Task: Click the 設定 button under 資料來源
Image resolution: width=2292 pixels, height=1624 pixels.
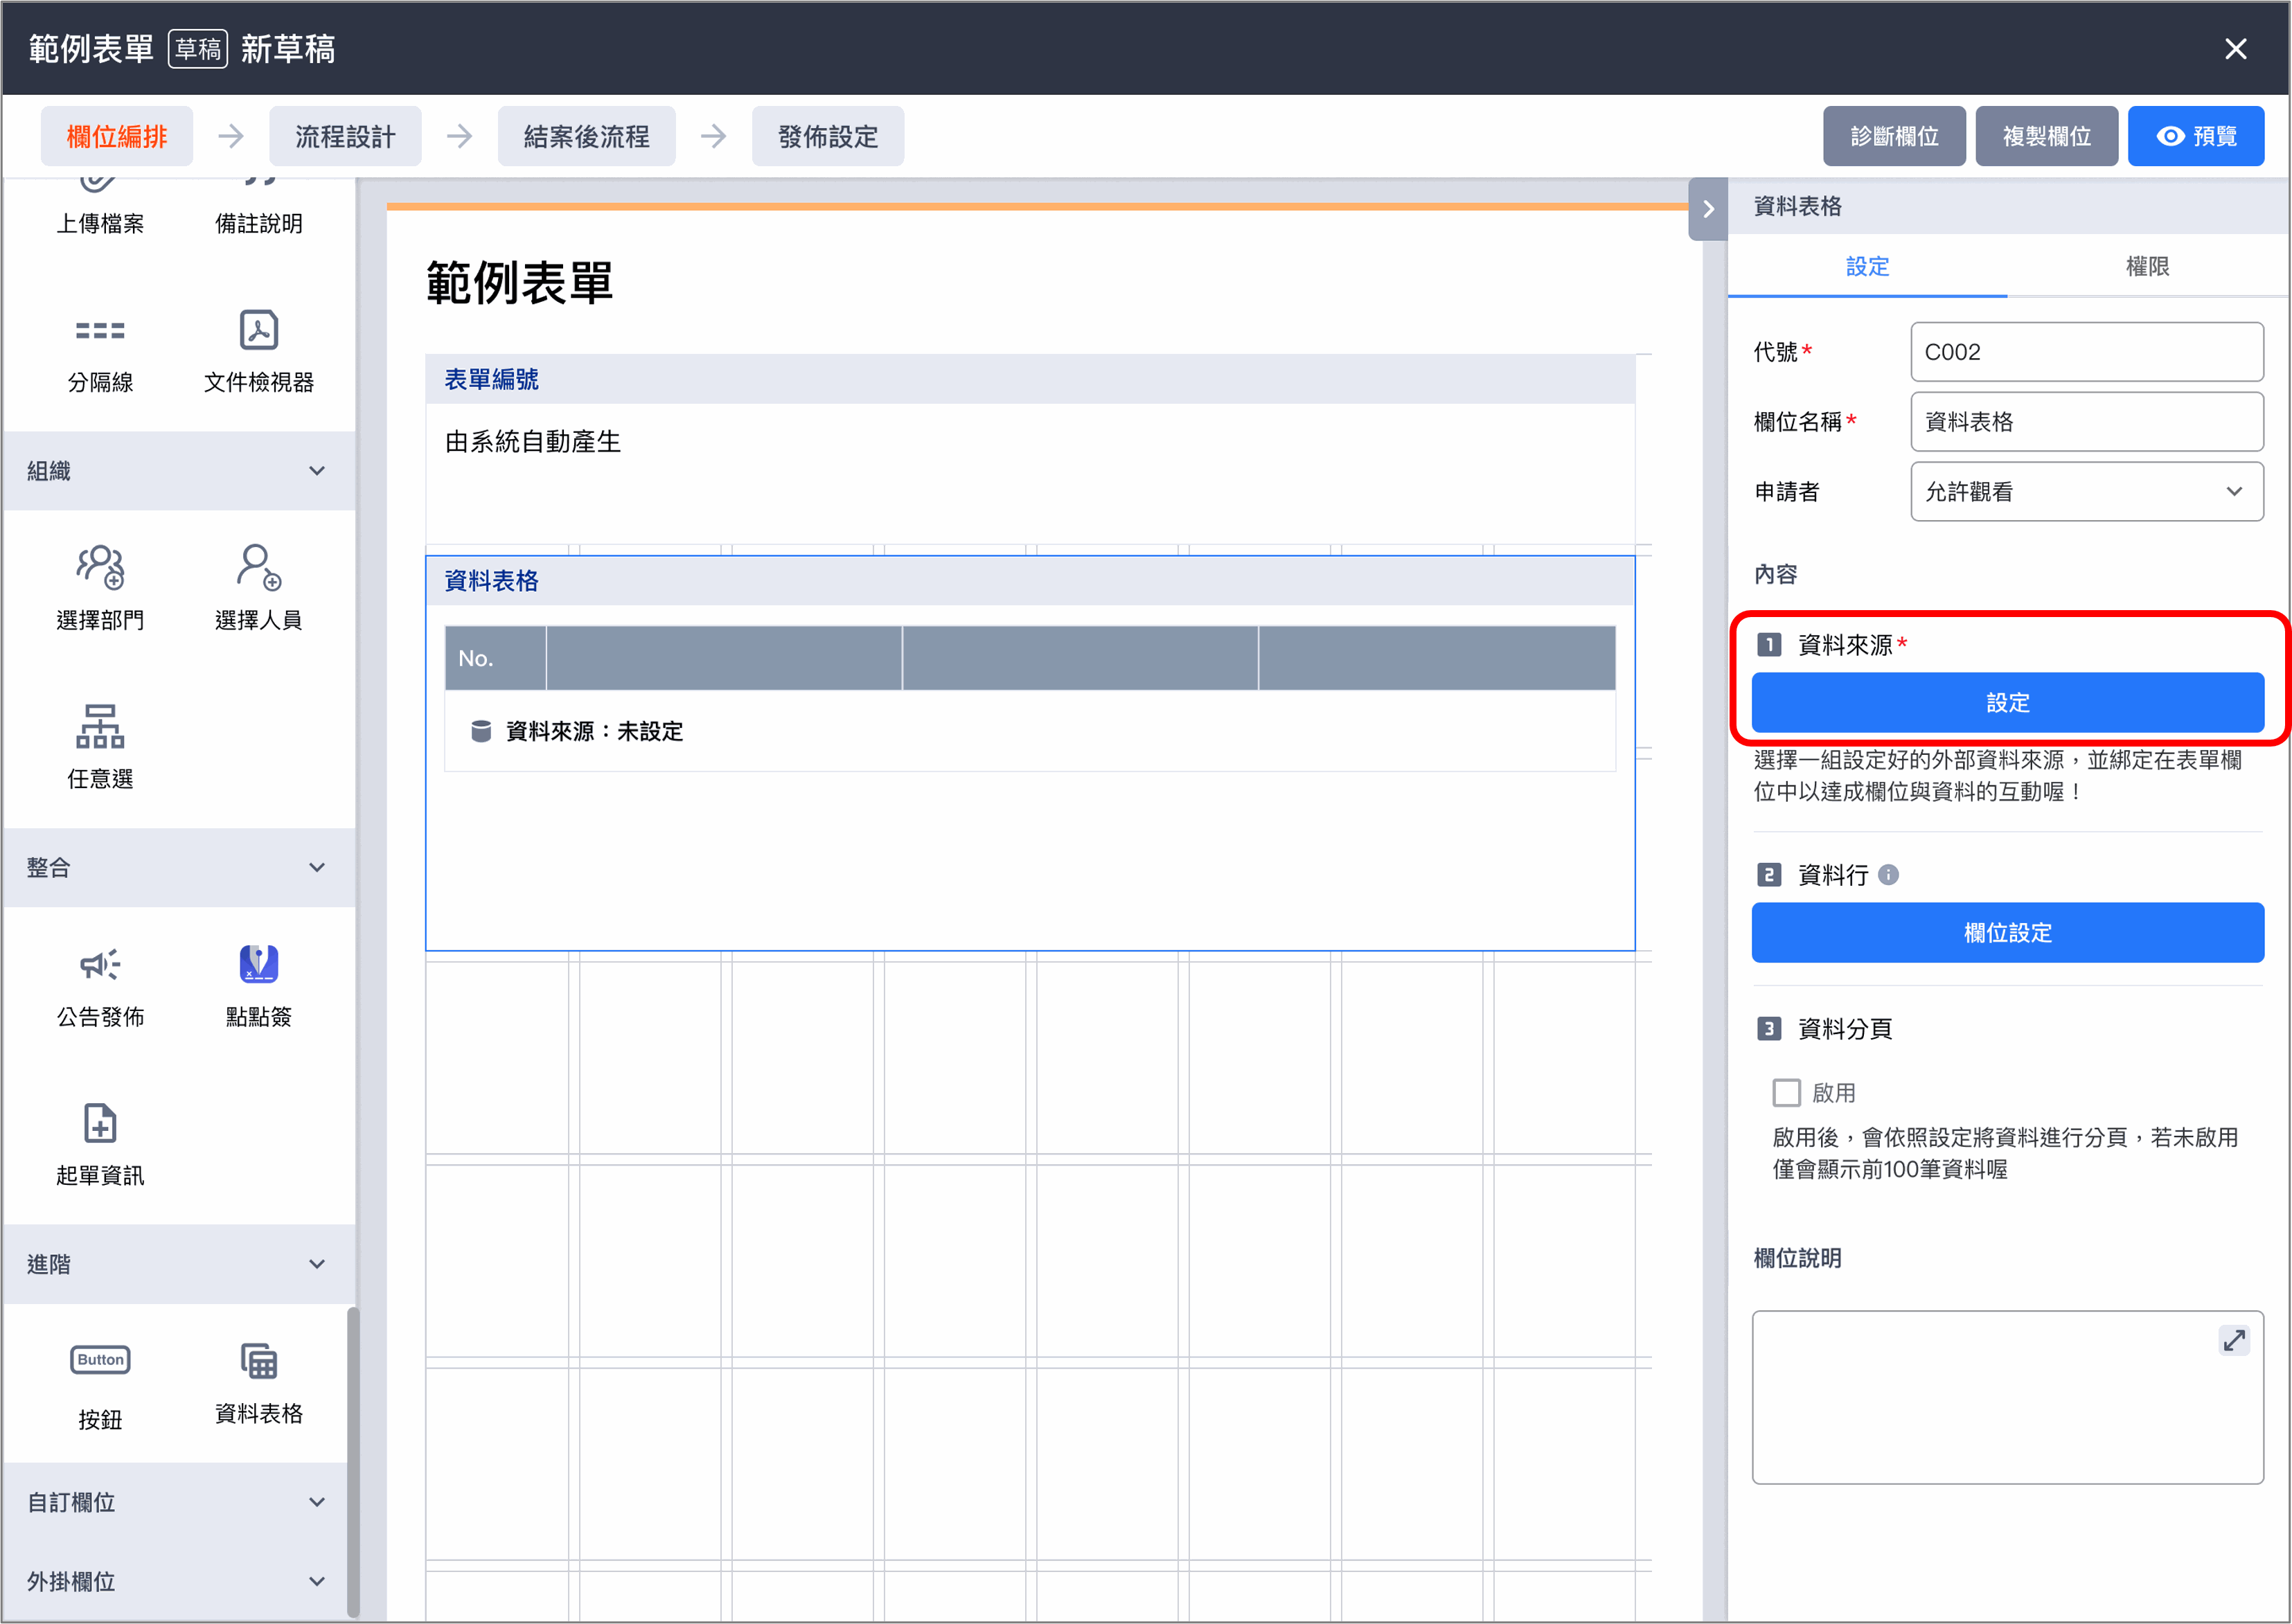Action: point(2007,702)
